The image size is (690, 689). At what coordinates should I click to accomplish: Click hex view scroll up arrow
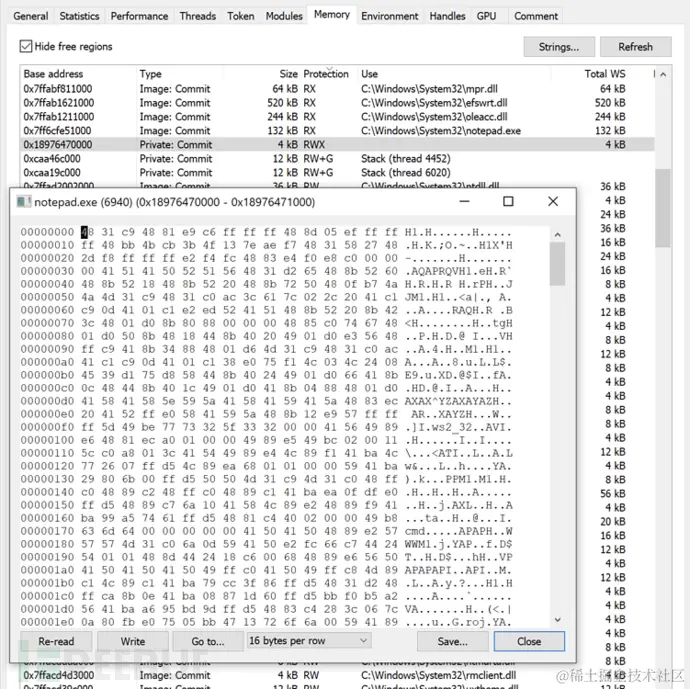click(x=558, y=235)
